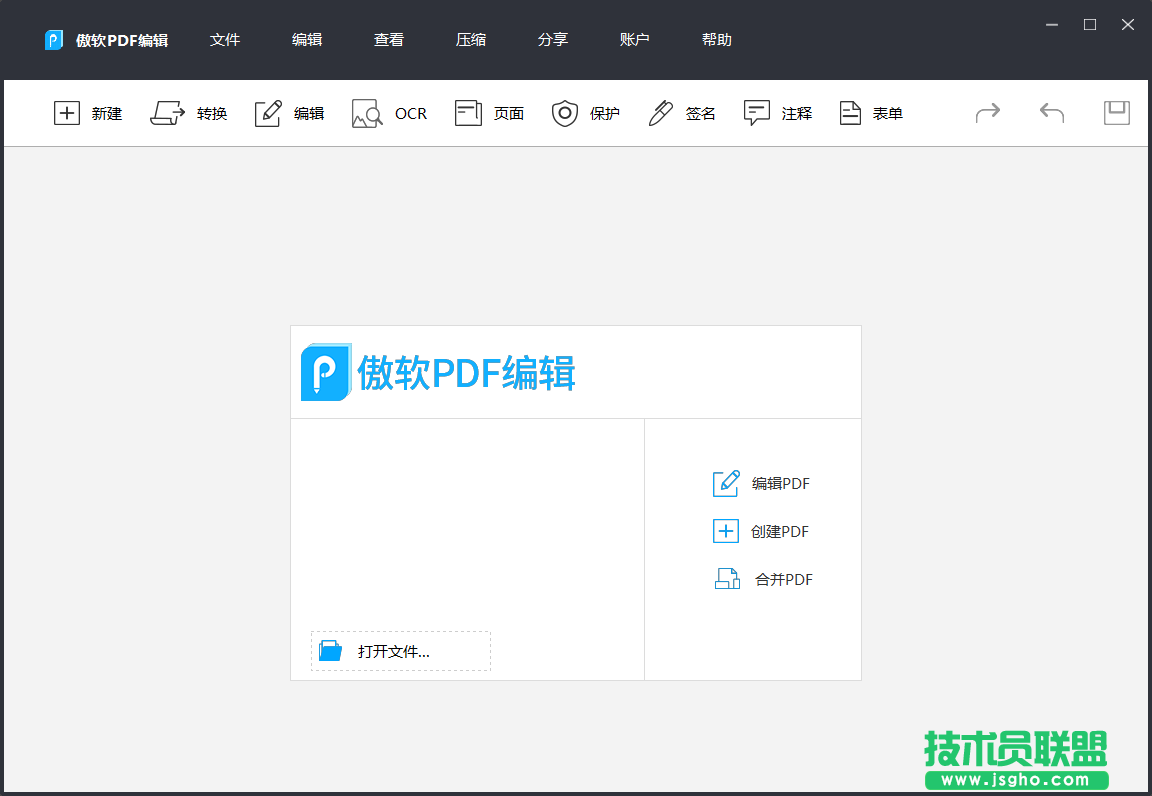
Task: Open the 文件 menu
Action: pos(224,40)
